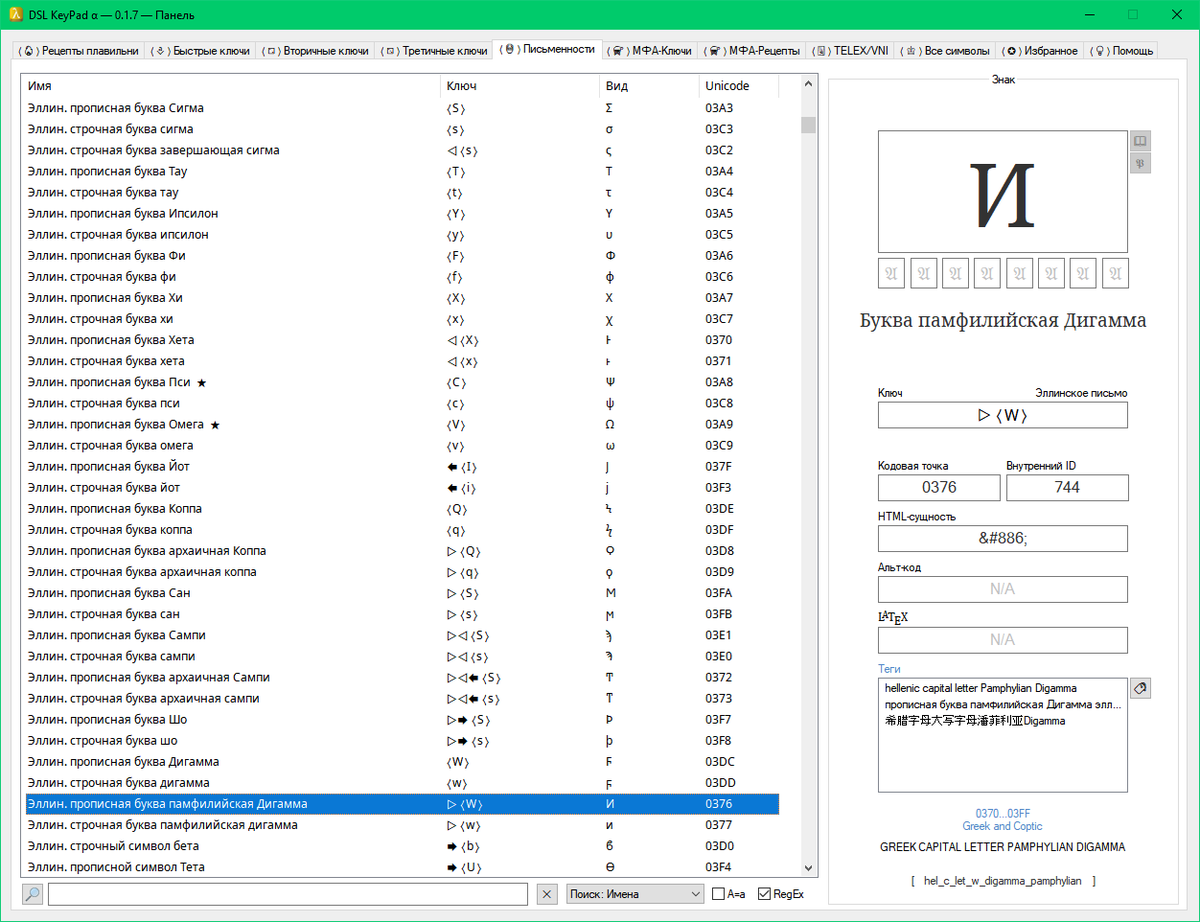Select row Эллин. прописная буква Тау
This screenshot has height=922, width=1200.
click(402, 171)
